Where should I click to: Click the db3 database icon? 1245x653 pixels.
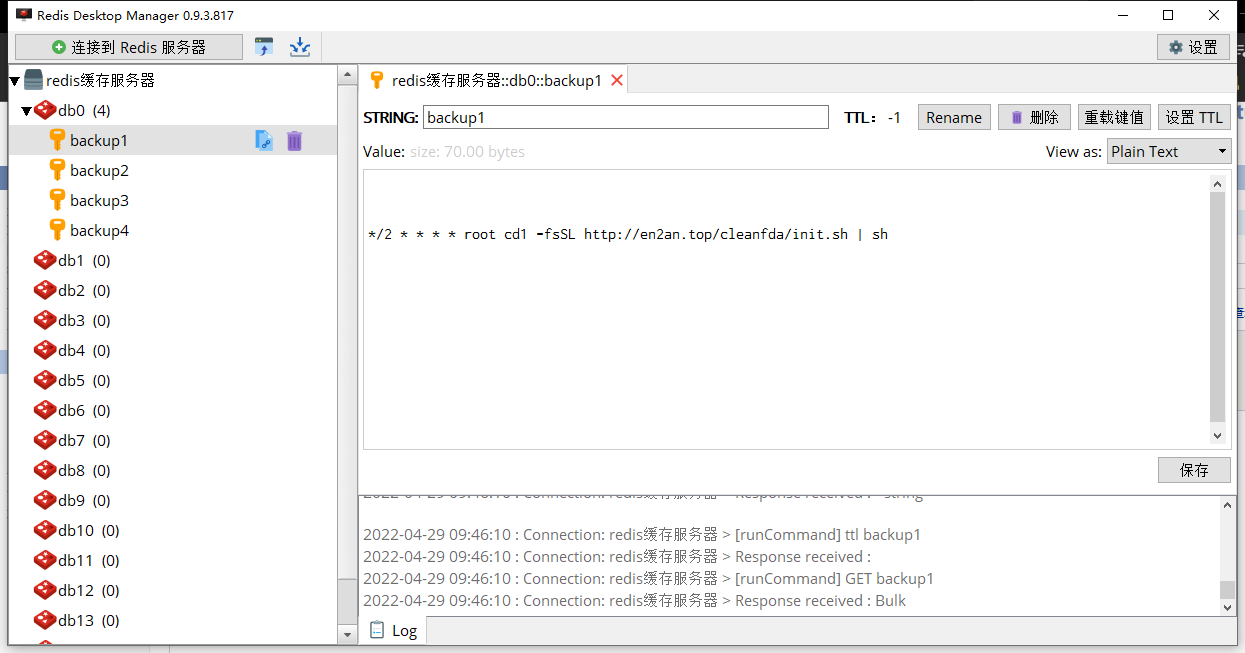45,320
